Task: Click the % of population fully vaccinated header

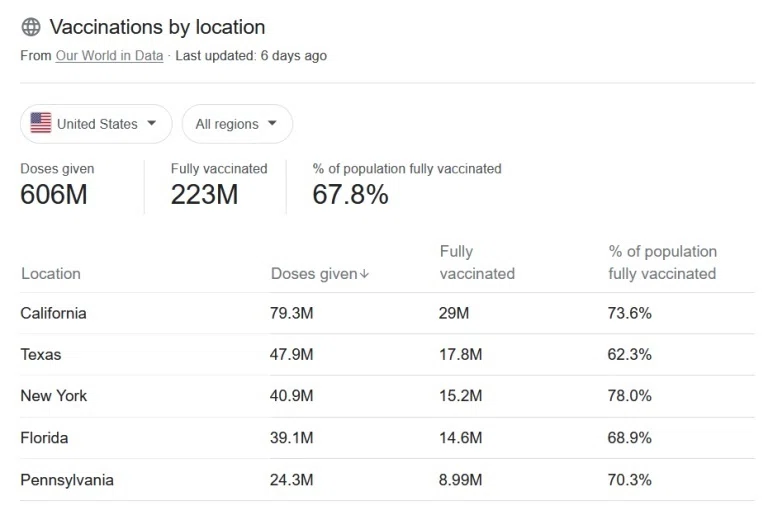Action: [662, 262]
